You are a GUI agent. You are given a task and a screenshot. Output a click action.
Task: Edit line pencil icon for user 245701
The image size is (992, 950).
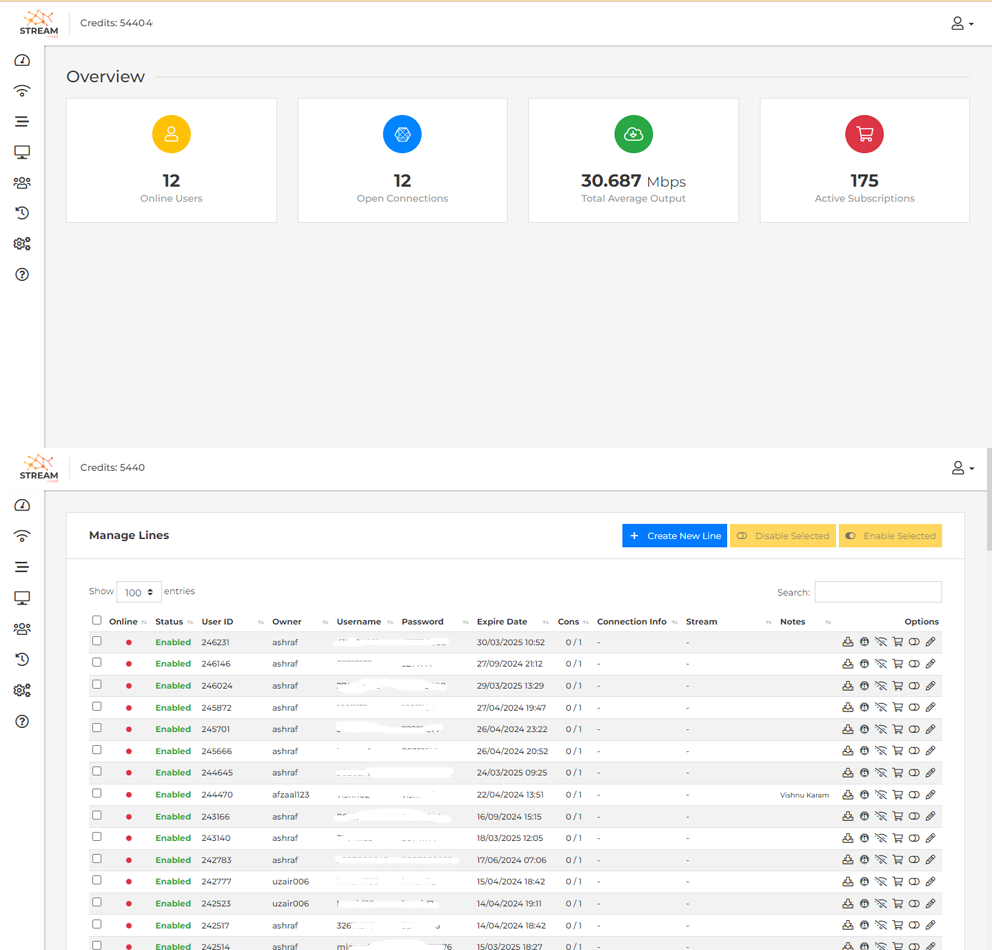[931, 729]
